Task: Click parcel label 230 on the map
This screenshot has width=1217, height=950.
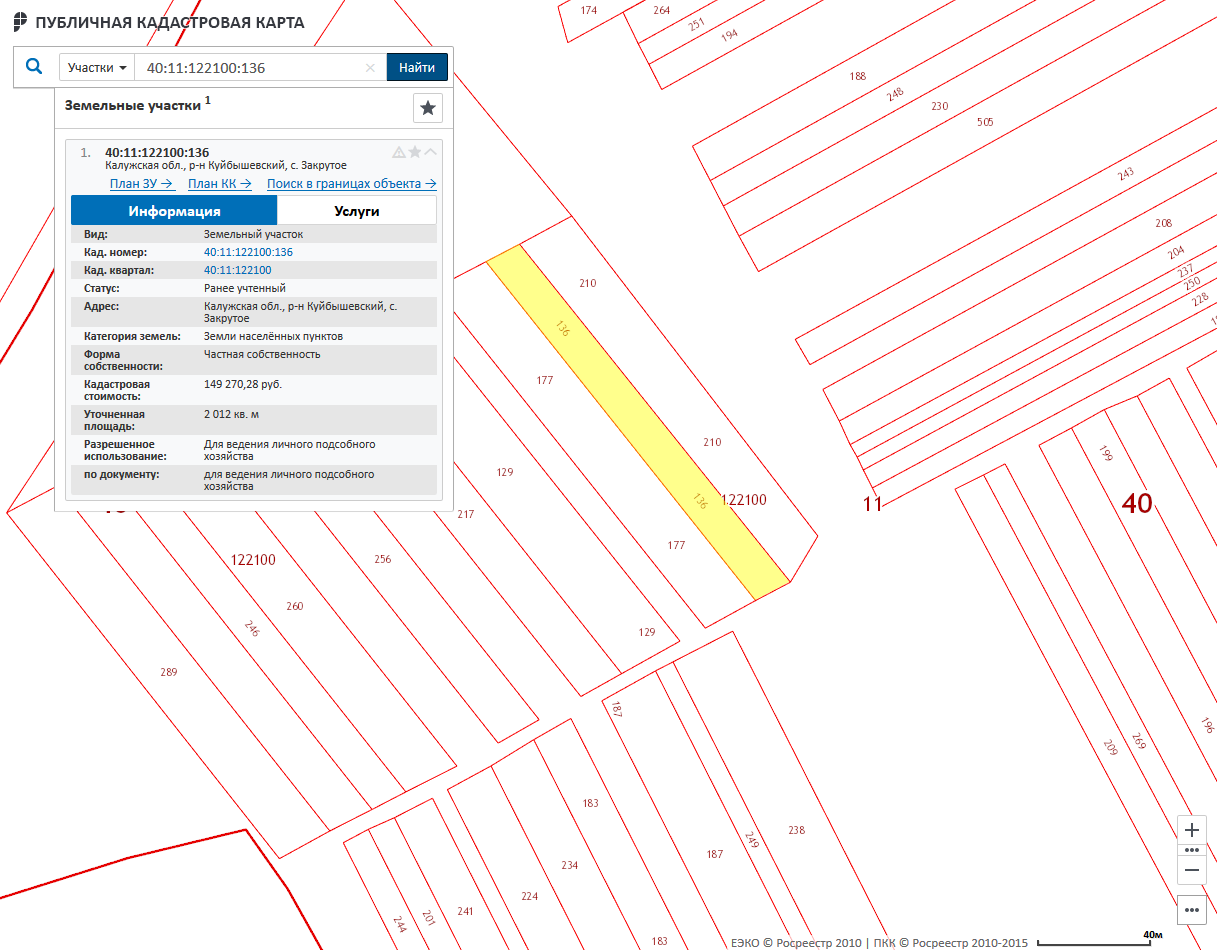Action: click(x=939, y=106)
